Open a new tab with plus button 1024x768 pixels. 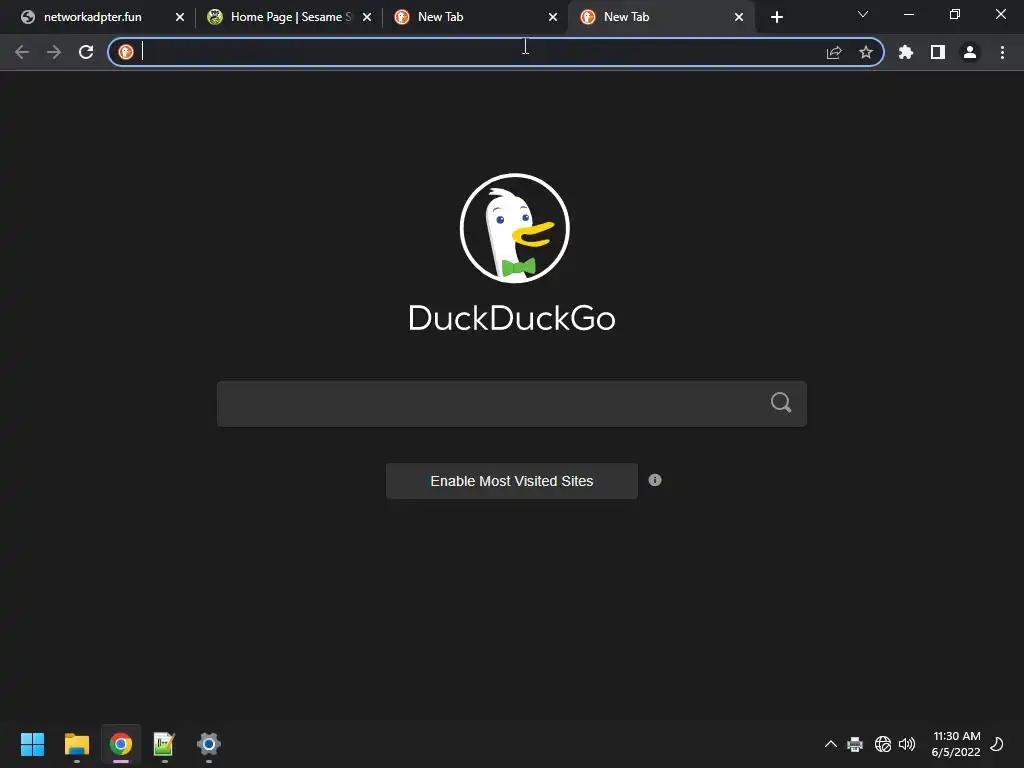[x=776, y=17]
